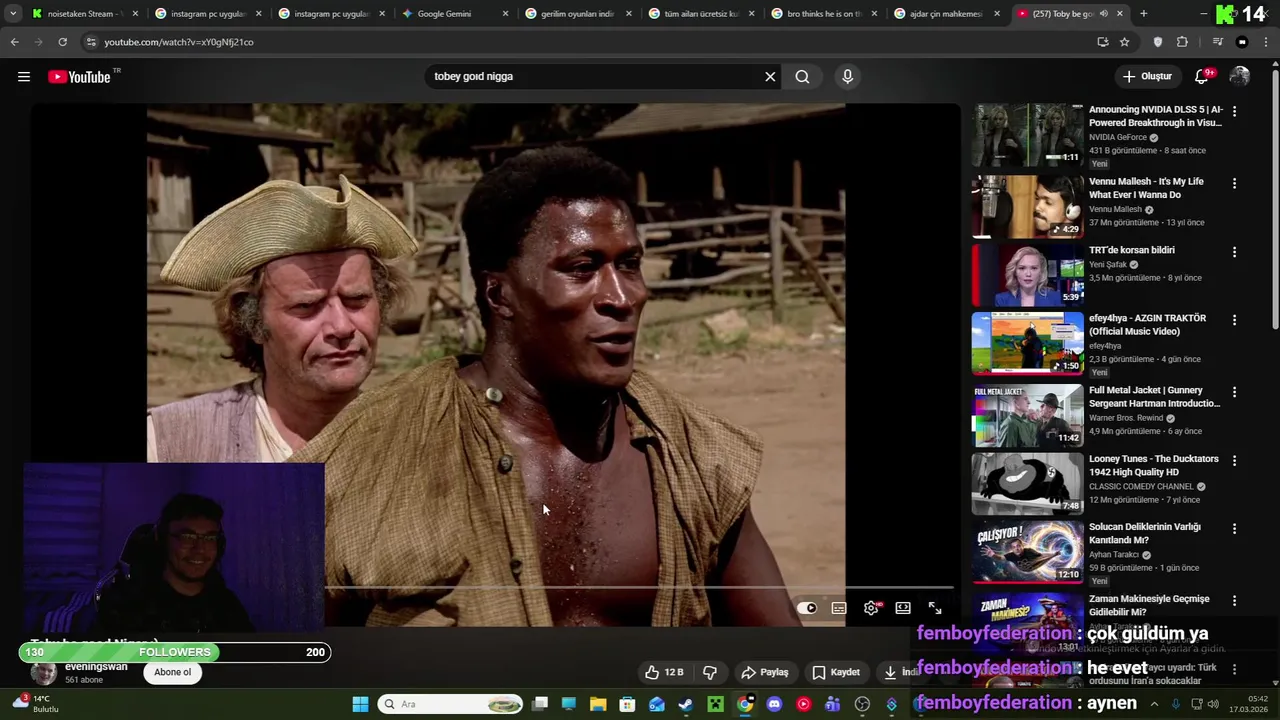
Task: Reload the YouTube page
Action: pyautogui.click(x=62, y=42)
